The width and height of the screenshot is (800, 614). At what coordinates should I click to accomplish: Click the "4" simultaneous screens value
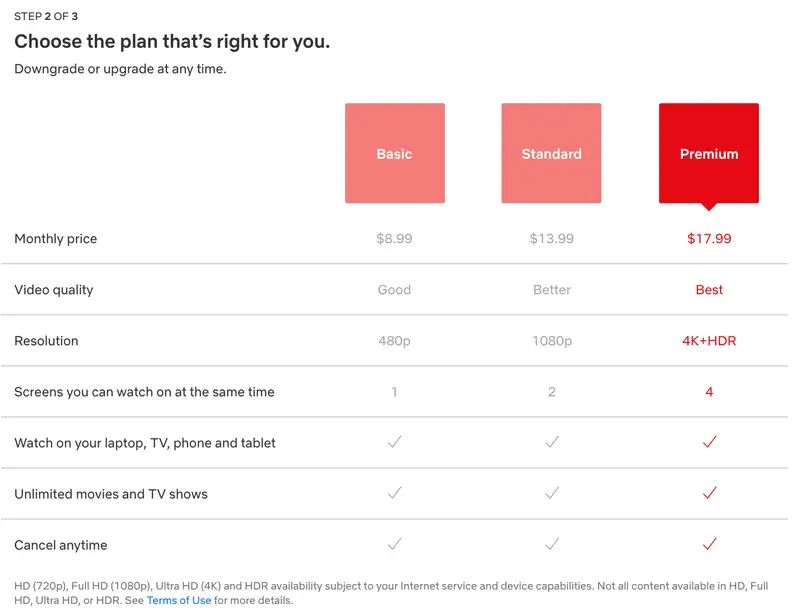pos(709,391)
